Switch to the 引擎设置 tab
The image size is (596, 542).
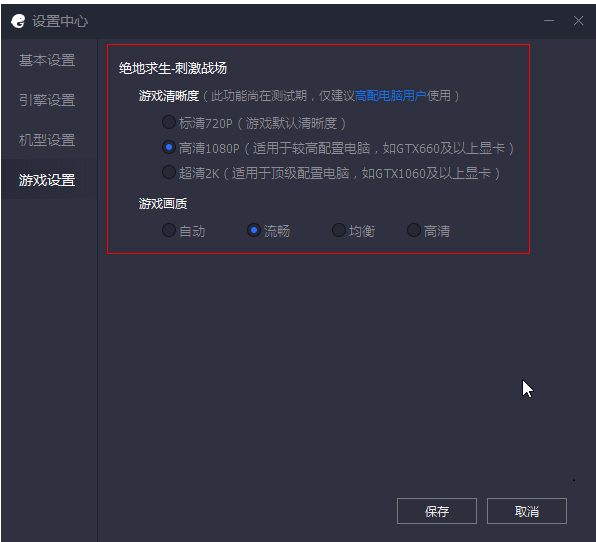coord(47,100)
